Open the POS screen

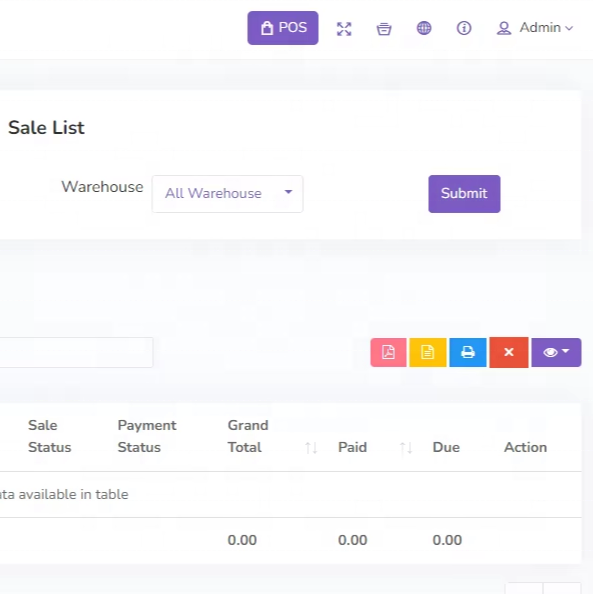(283, 28)
